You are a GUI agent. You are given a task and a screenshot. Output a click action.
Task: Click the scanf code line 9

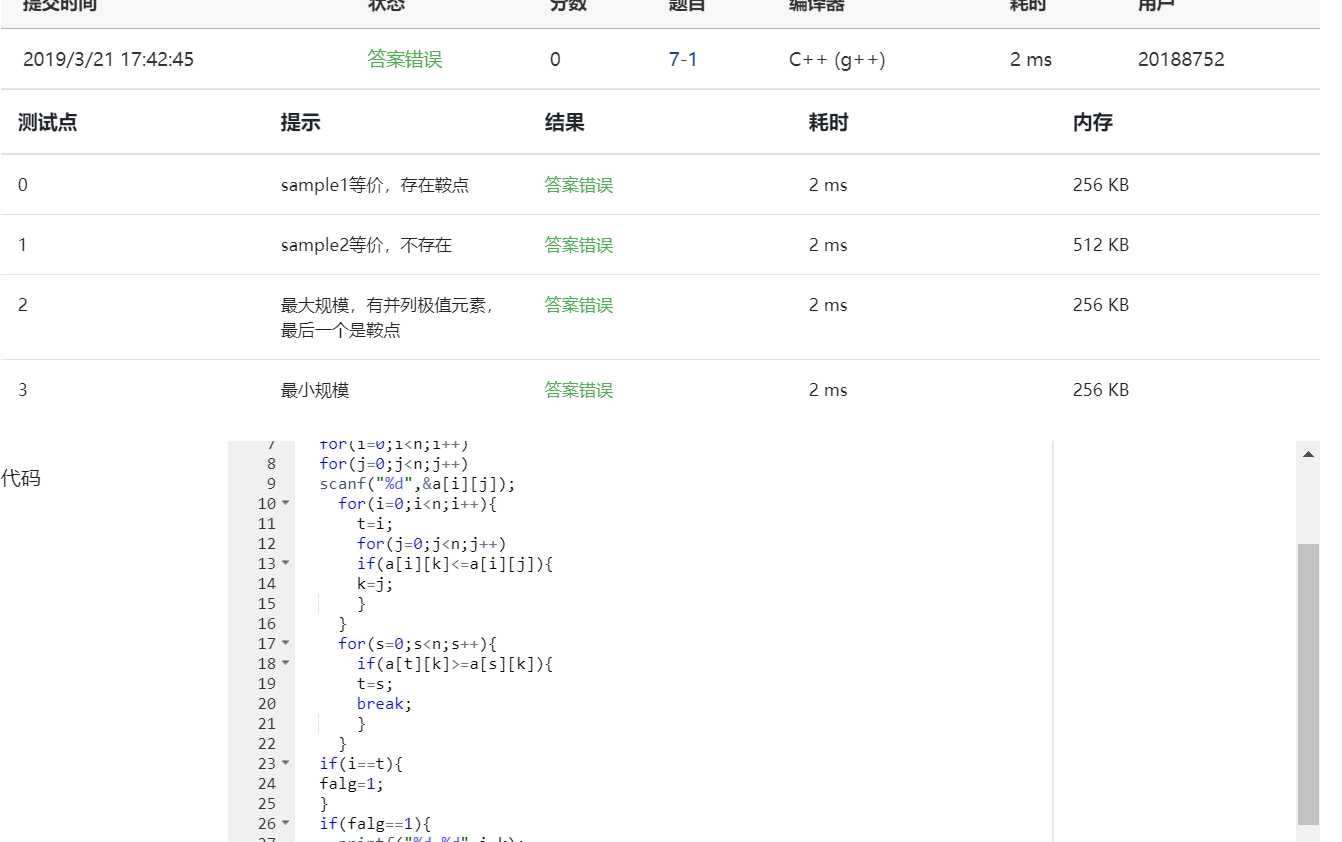pos(417,483)
